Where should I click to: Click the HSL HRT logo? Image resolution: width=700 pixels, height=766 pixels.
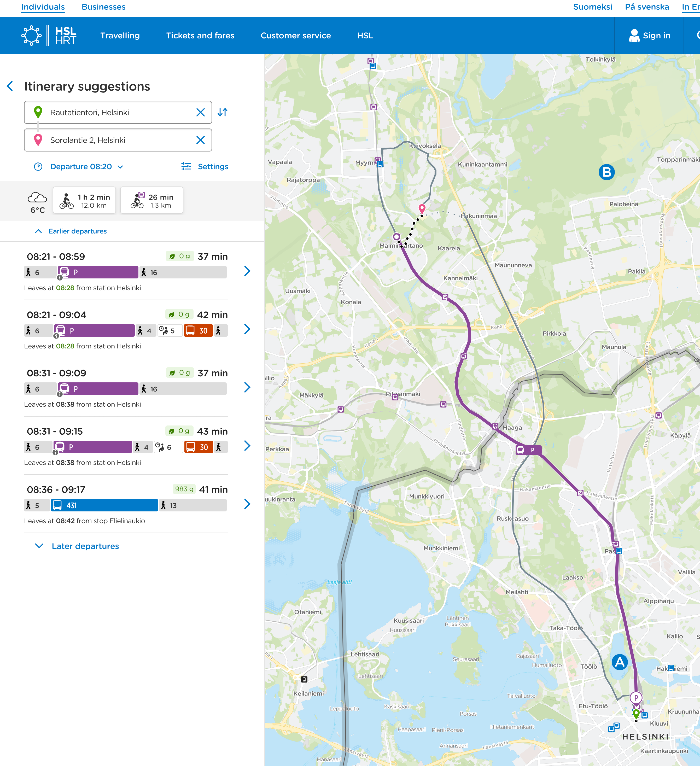49,36
